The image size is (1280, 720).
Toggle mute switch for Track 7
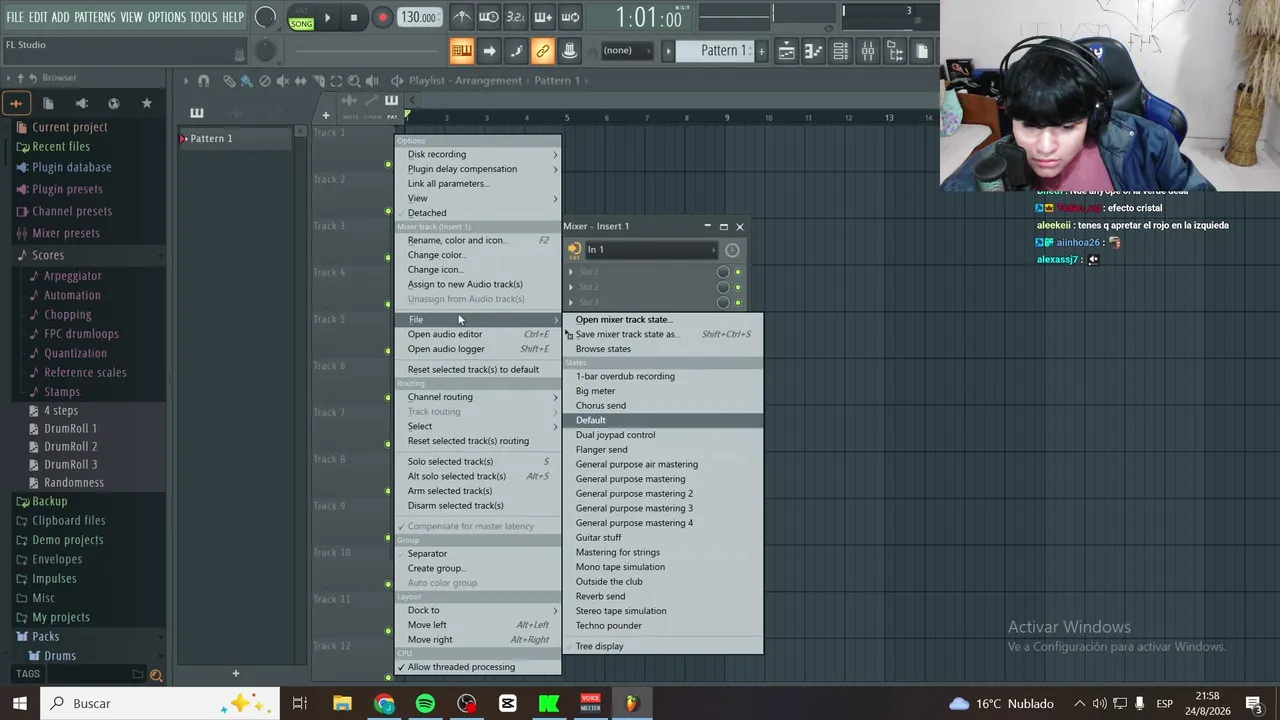(x=388, y=444)
